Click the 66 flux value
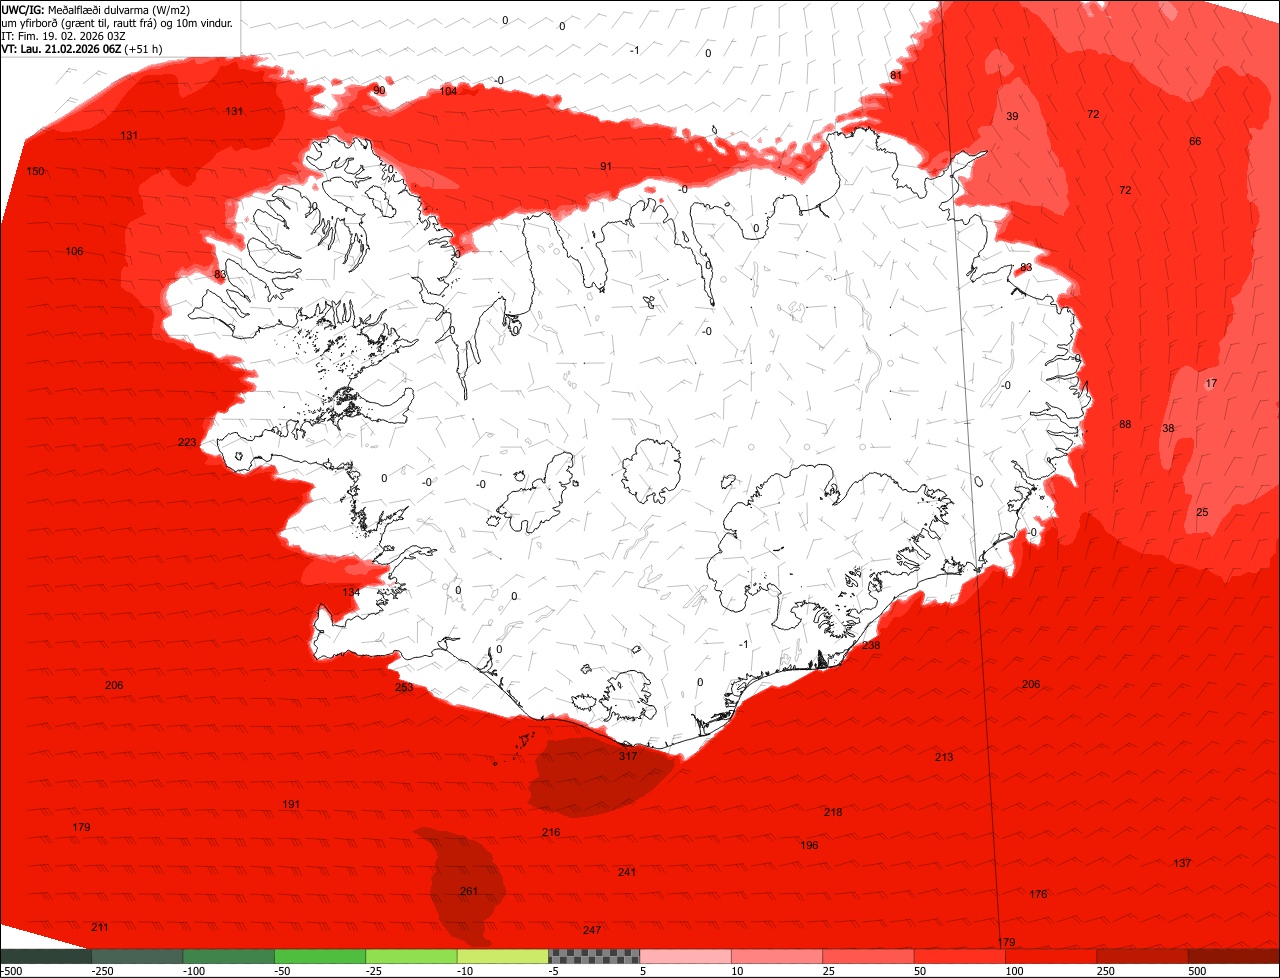This screenshot has height=978, width=1280. 1195,141
